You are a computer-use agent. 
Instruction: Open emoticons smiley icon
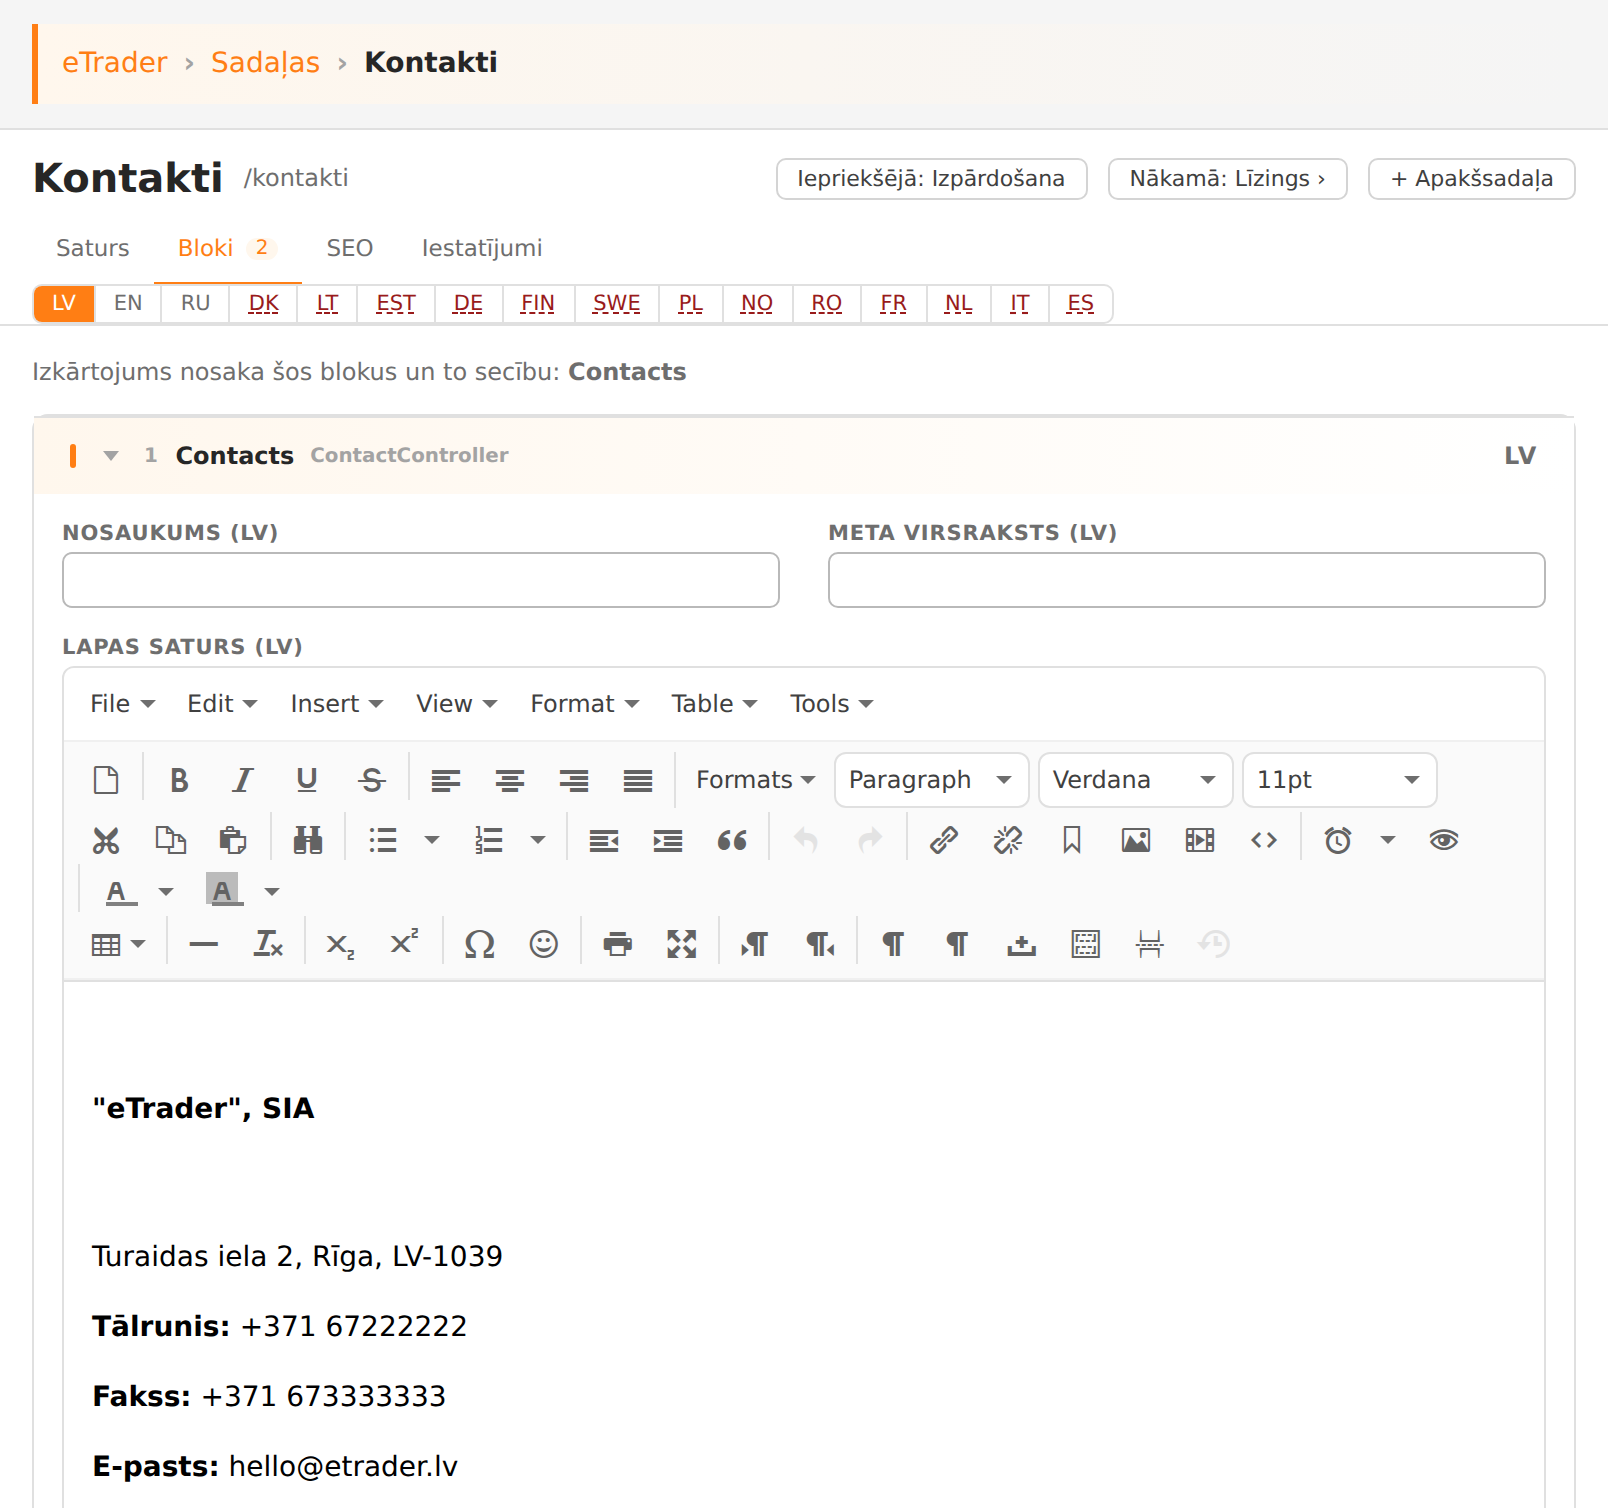tap(544, 944)
